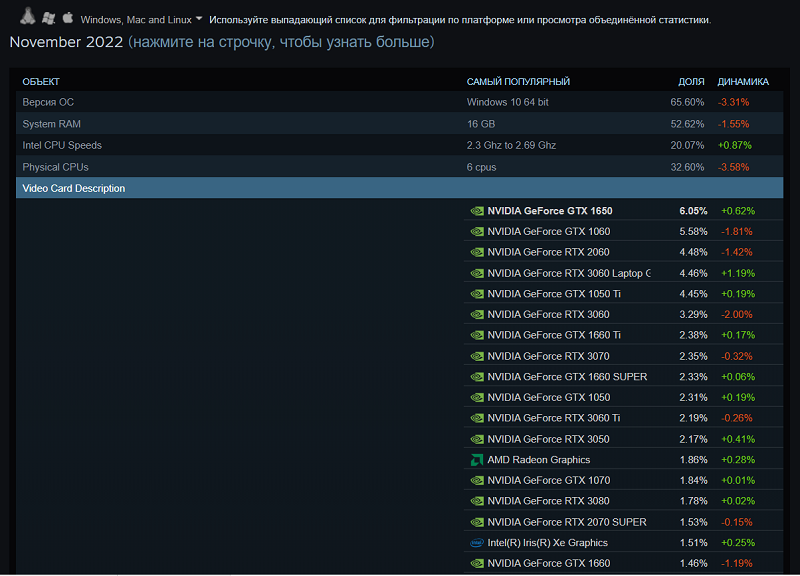Screen dimensions: 800x576
Task: Expand the System RAM row
Action: point(399,124)
